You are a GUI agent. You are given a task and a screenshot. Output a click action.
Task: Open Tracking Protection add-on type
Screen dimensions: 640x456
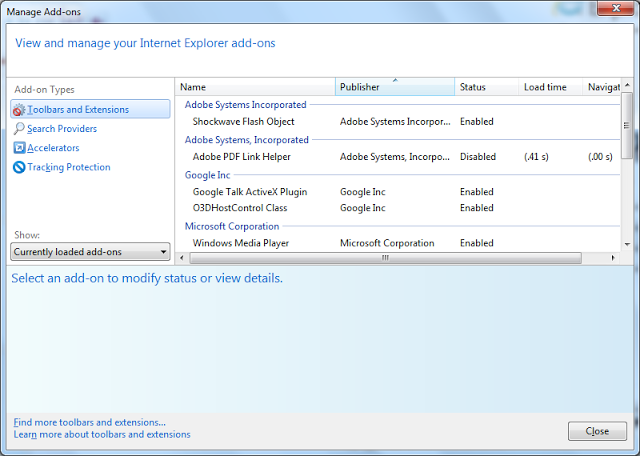click(69, 167)
